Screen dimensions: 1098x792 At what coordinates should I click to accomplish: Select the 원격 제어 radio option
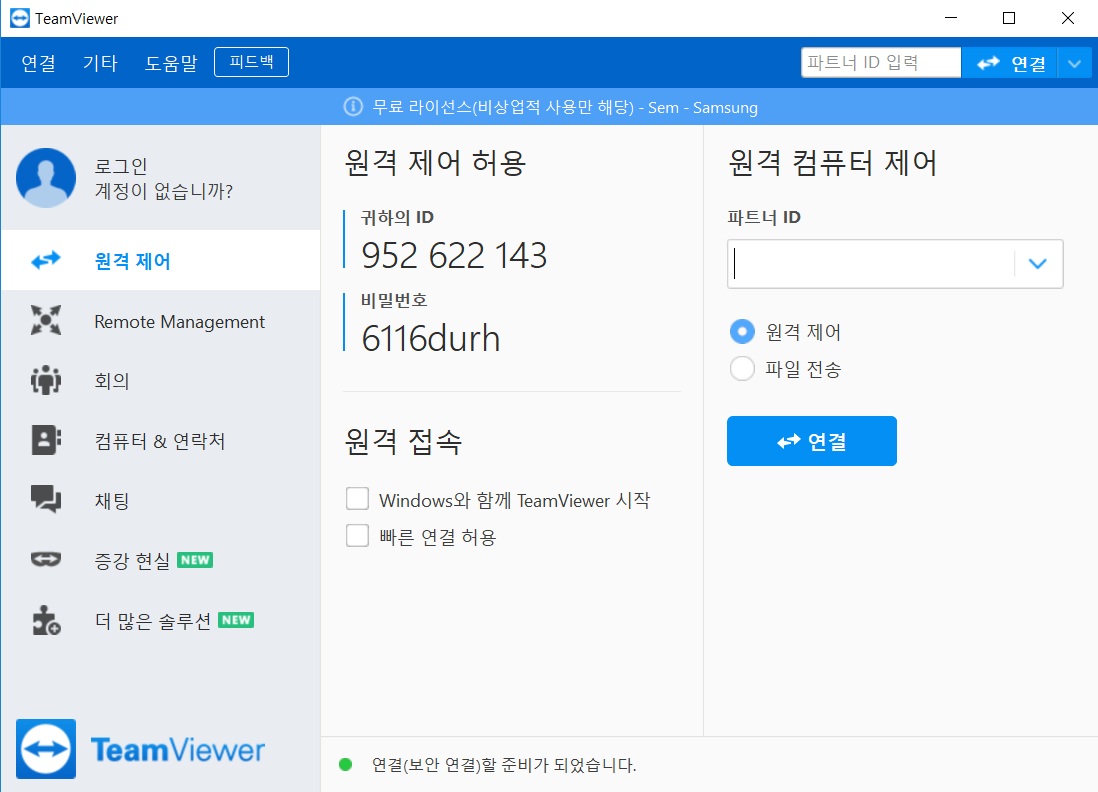742,331
